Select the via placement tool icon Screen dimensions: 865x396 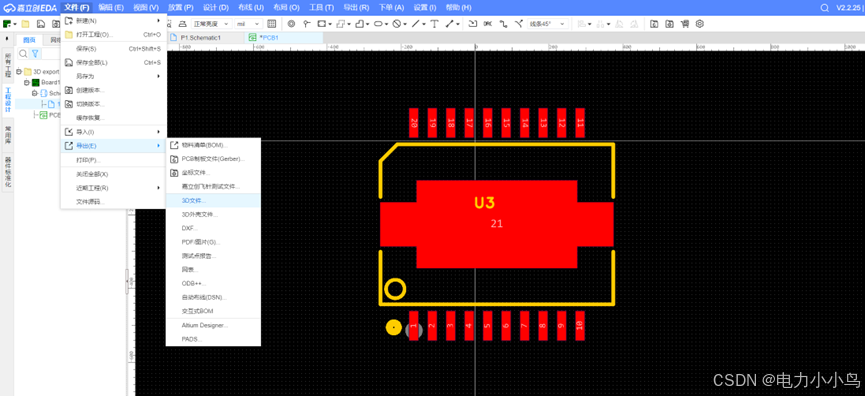pos(291,24)
